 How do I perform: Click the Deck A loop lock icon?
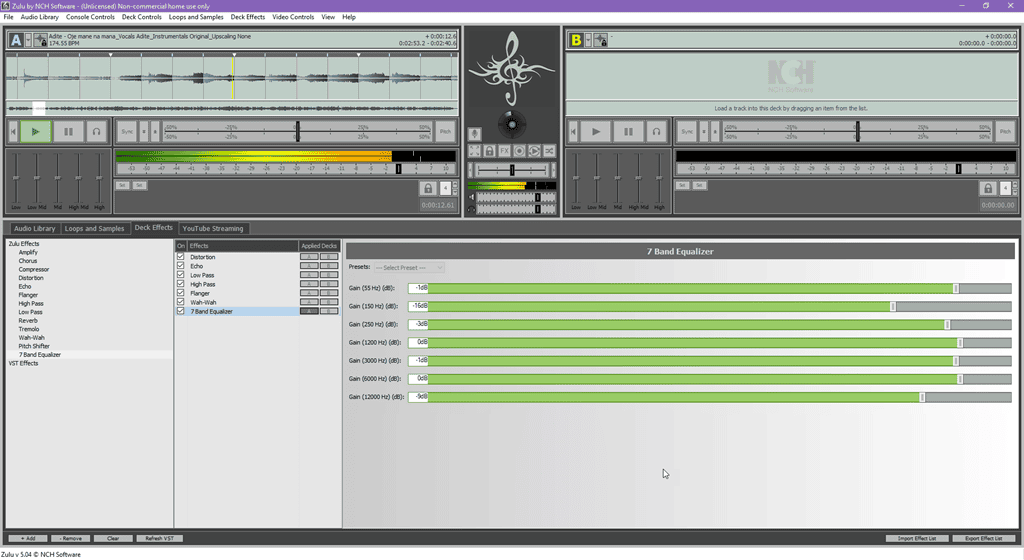point(428,189)
